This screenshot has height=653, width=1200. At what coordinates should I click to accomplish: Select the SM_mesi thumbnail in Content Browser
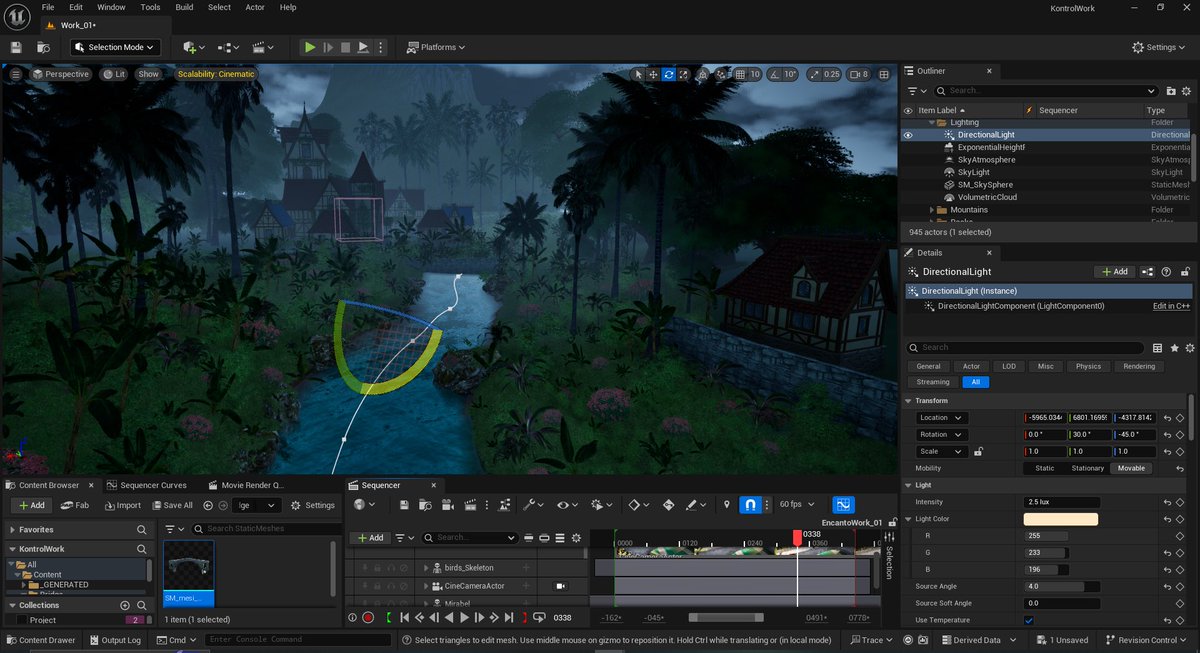[187, 570]
